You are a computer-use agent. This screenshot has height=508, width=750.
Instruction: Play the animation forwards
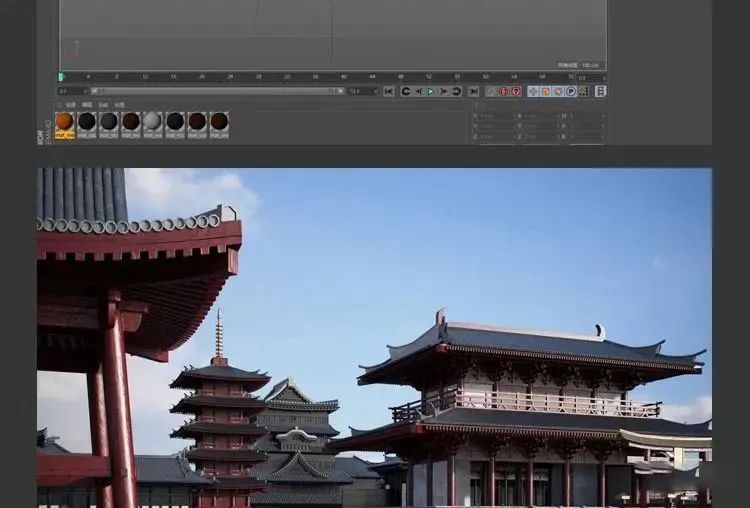431,91
